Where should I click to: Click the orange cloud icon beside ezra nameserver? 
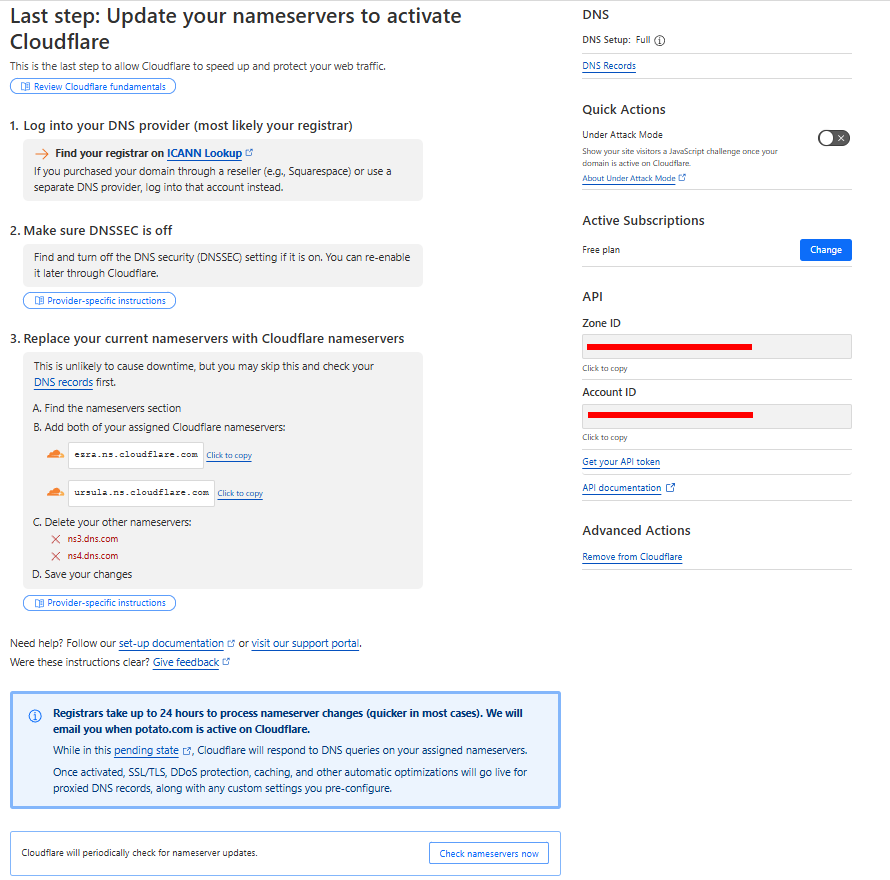pyautogui.click(x=55, y=455)
